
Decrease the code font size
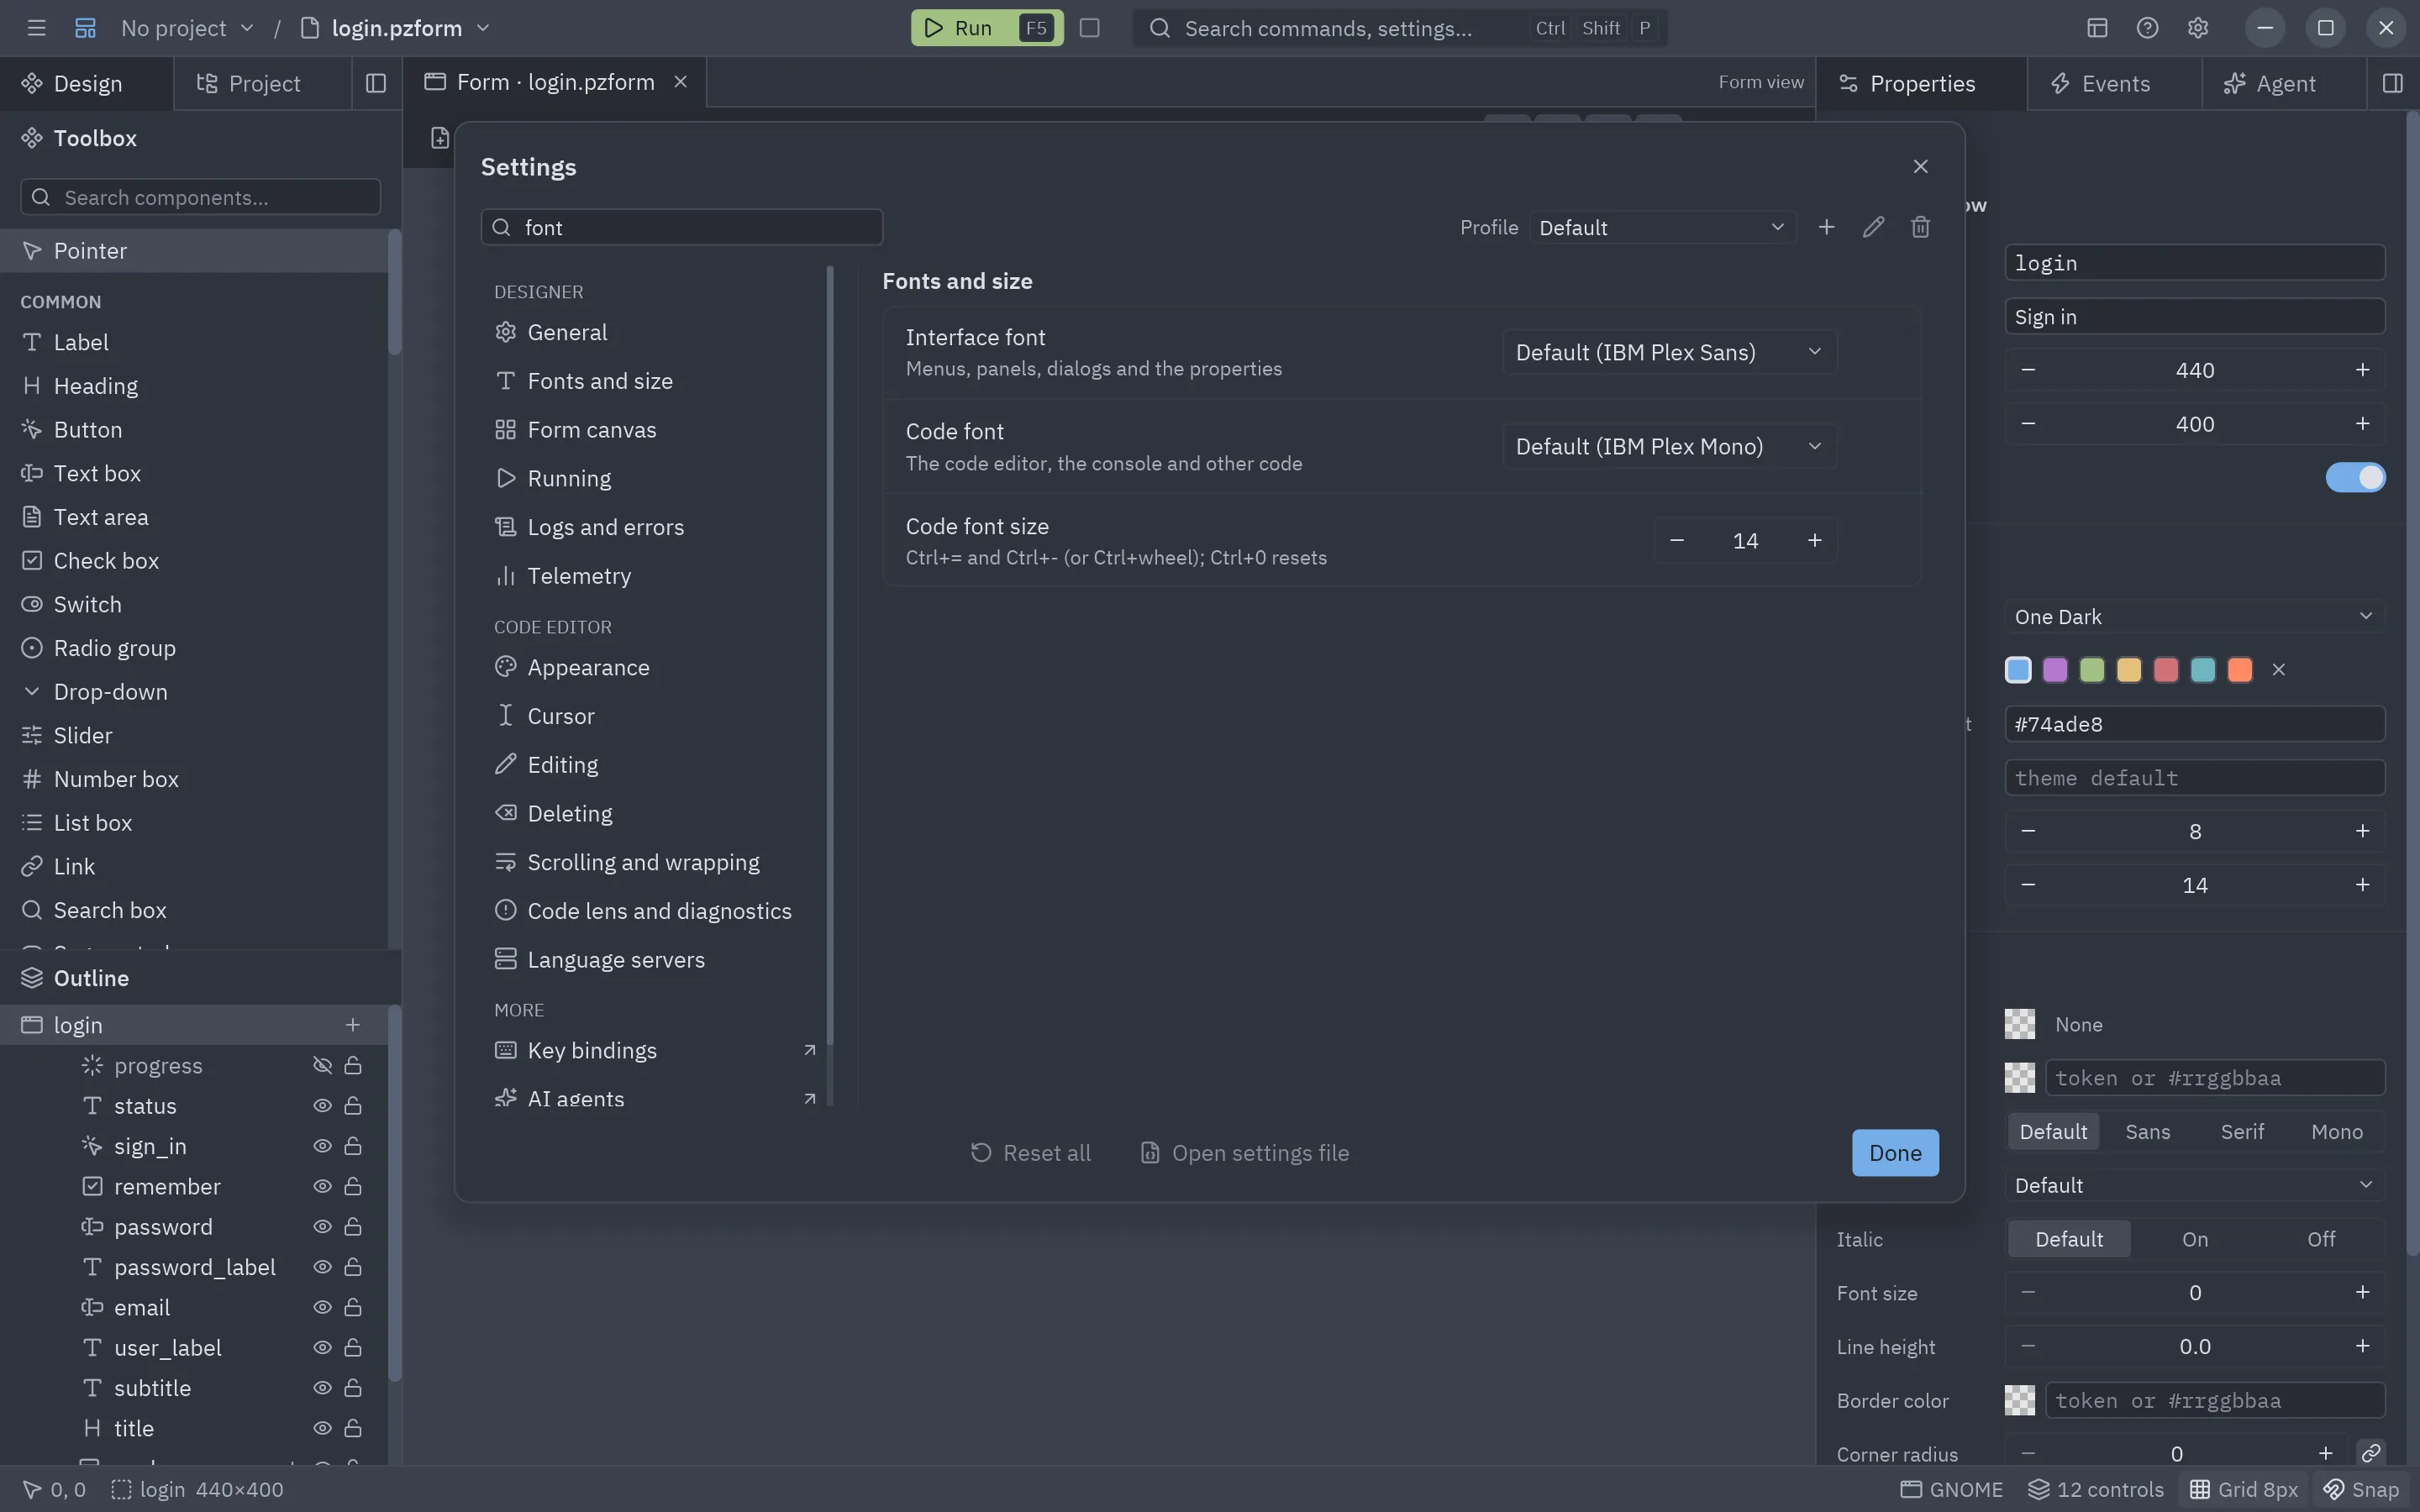[1677, 540]
